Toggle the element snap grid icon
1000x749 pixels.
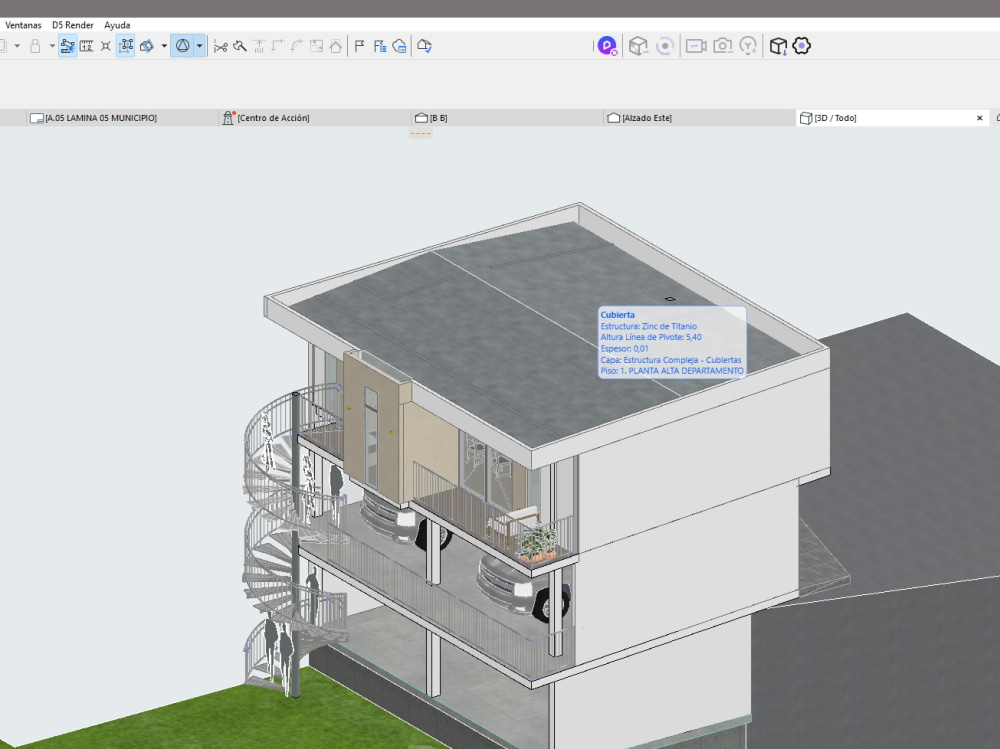pyautogui.click(x=126, y=46)
